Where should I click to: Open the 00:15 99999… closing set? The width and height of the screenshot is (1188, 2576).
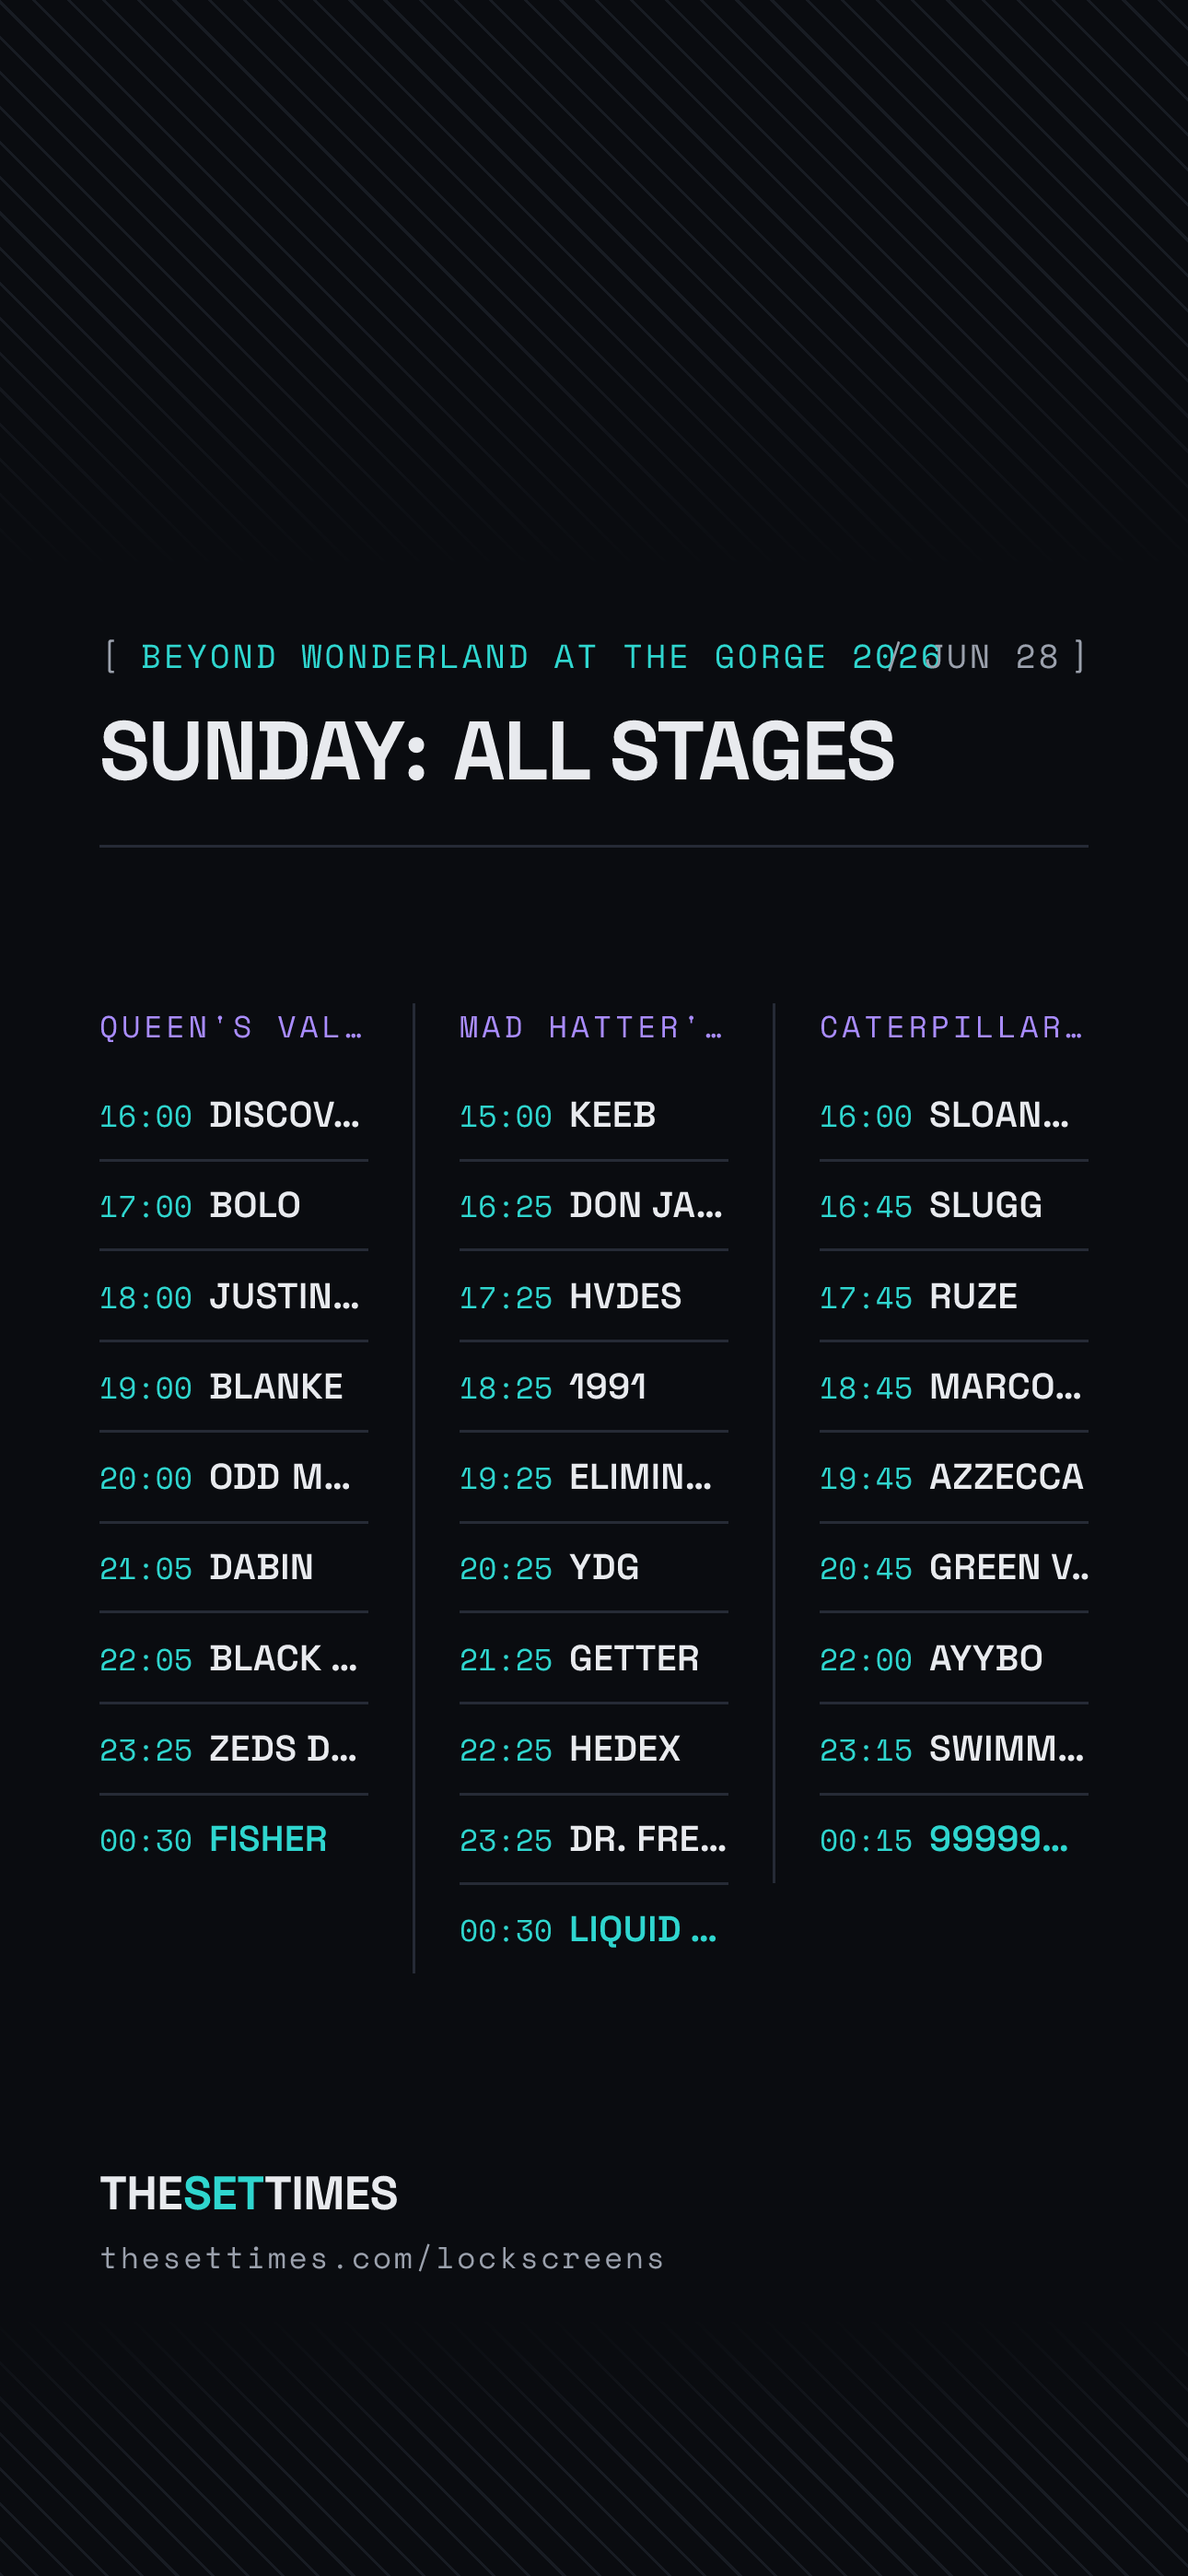tap(954, 1839)
